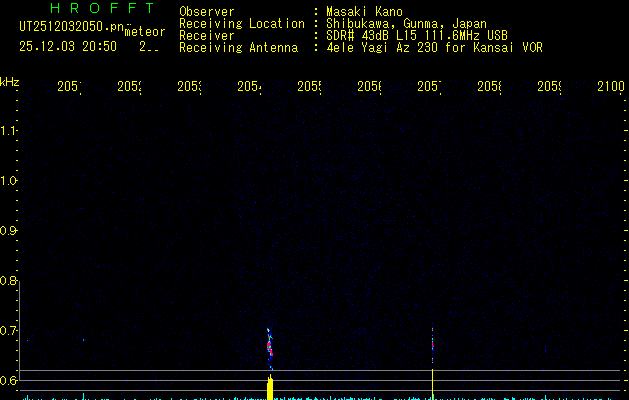Click the brightest meteor echo streak
This screenshot has width=629, height=400.
tap(269, 345)
